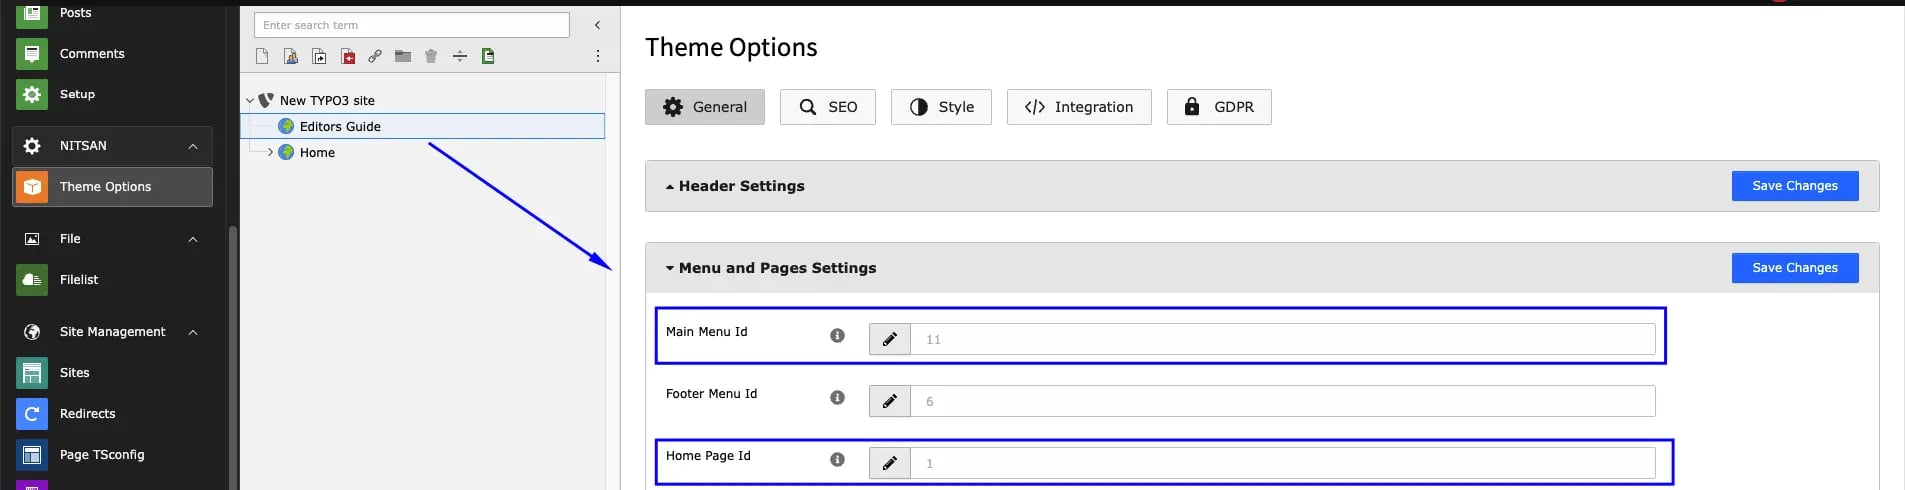The image size is (1905, 490).
Task: Click info icon next to Footer Menu Id
Action: tap(838, 398)
